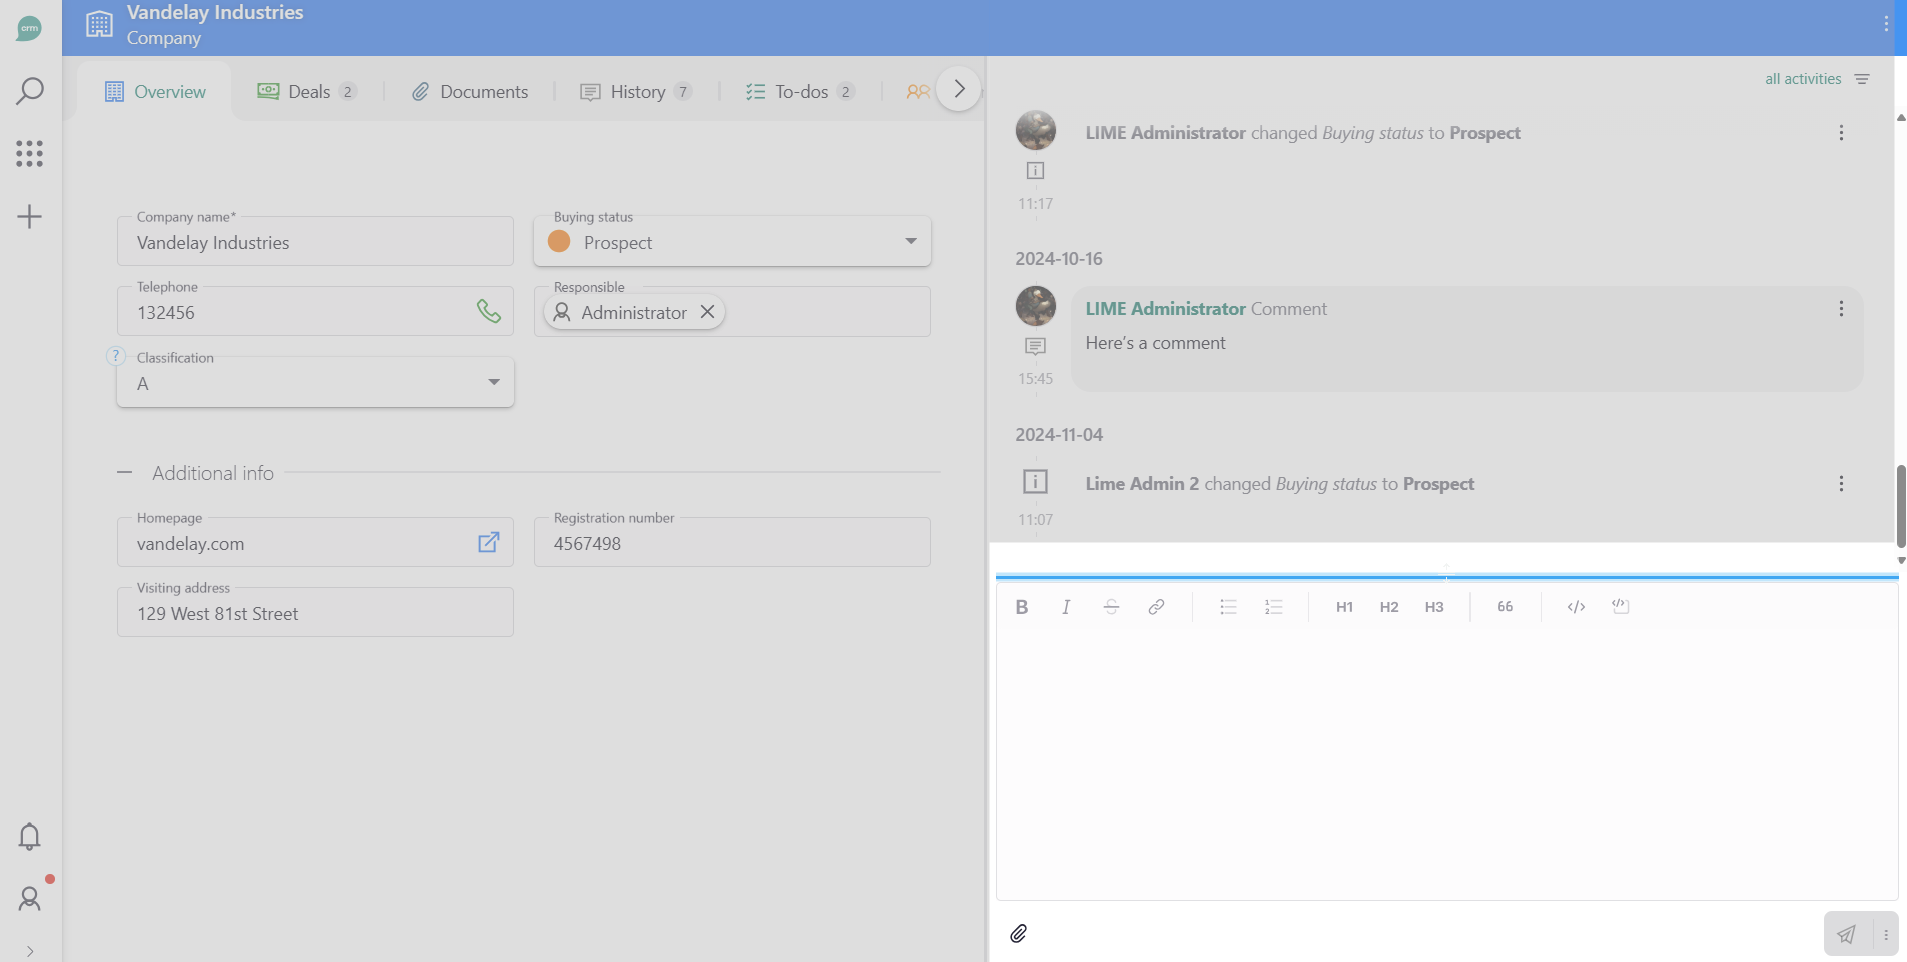1907x962 pixels.
Task: Click the Visiting address input field
Action: pyautogui.click(x=315, y=614)
